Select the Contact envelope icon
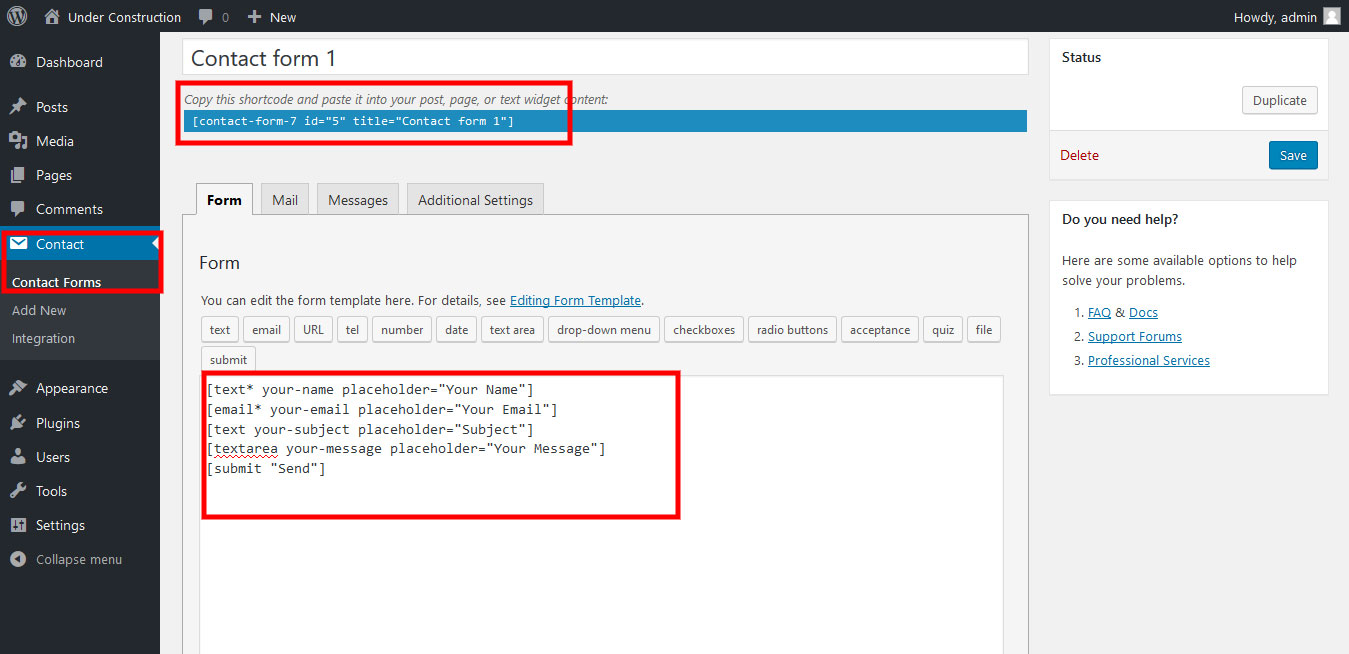Viewport: 1349px width, 654px height. 18,244
